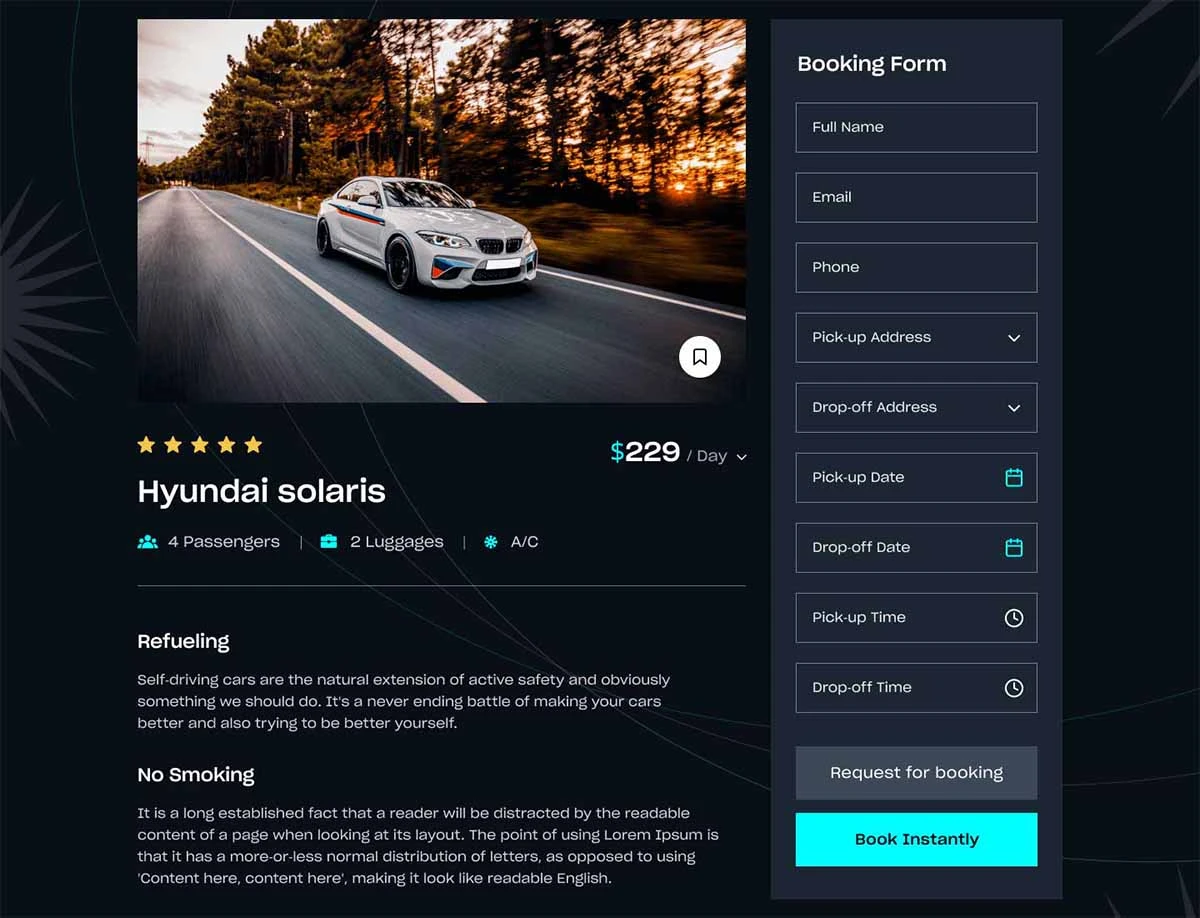Expand the Drop-off Address dropdown
This screenshot has width=1200, height=918.
coord(916,408)
